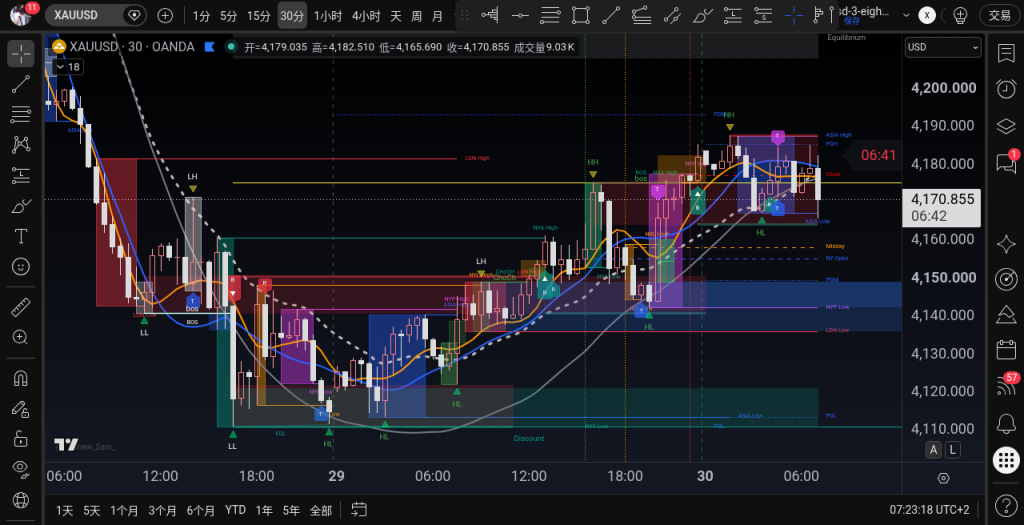Open the lightbulb quick search icon
Image resolution: width=1024 pixels, height=525 pixels.
point(960,16)
